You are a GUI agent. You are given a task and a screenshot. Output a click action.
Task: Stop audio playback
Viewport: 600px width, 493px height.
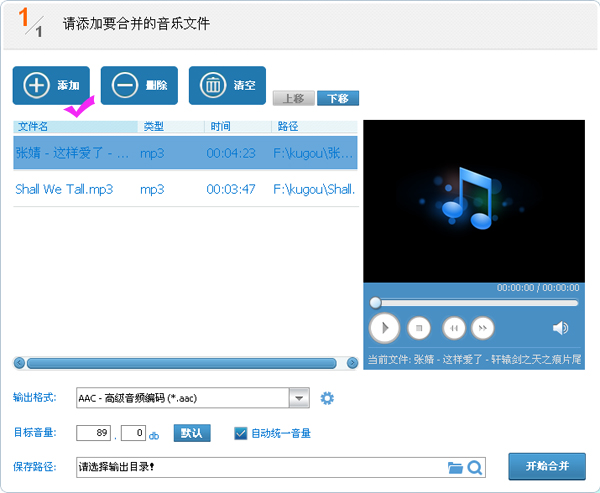[419, 328]
